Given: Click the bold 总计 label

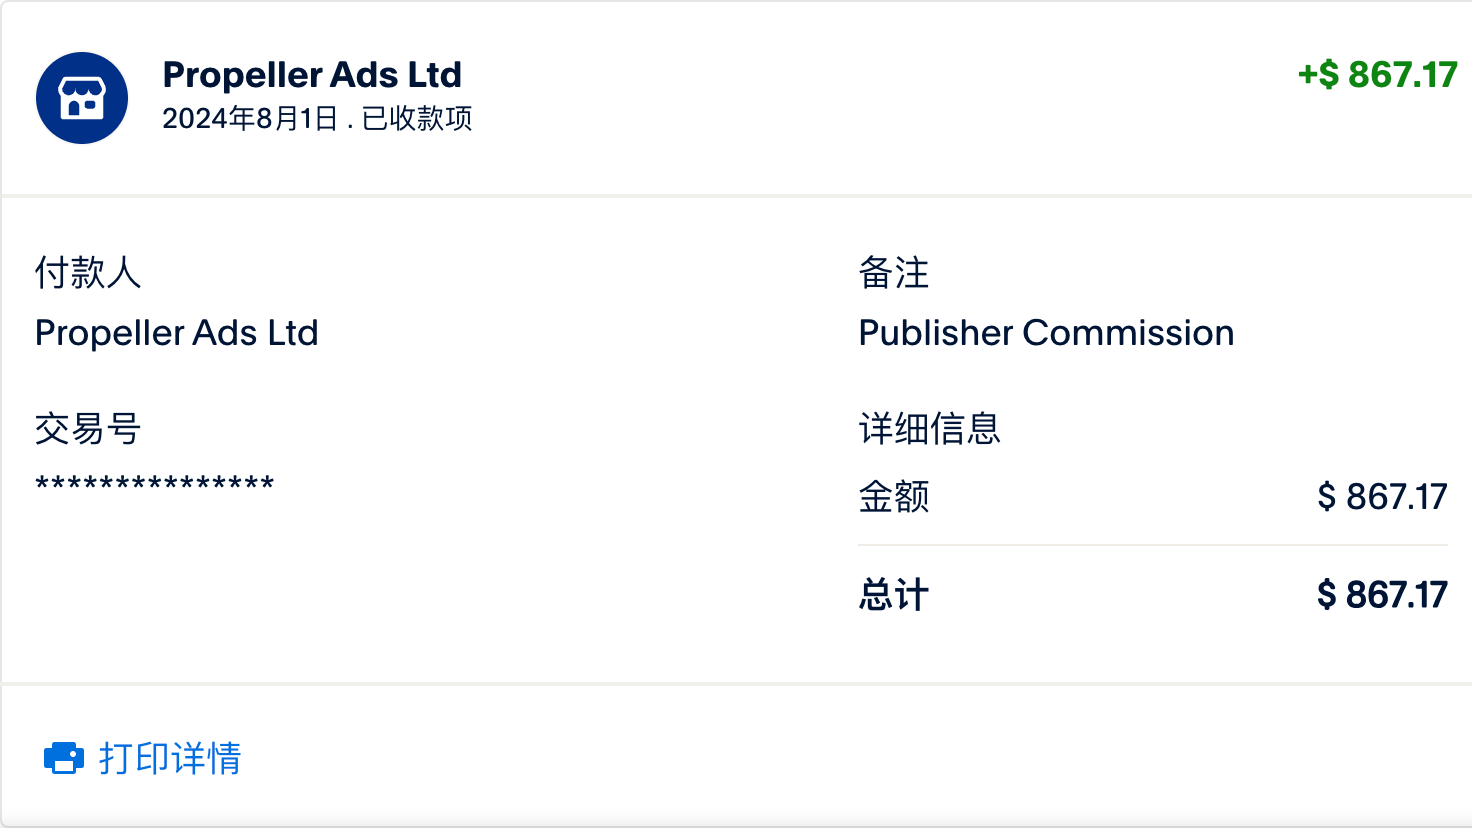Looking at the screenshot, I should click(x=894, y=595).
